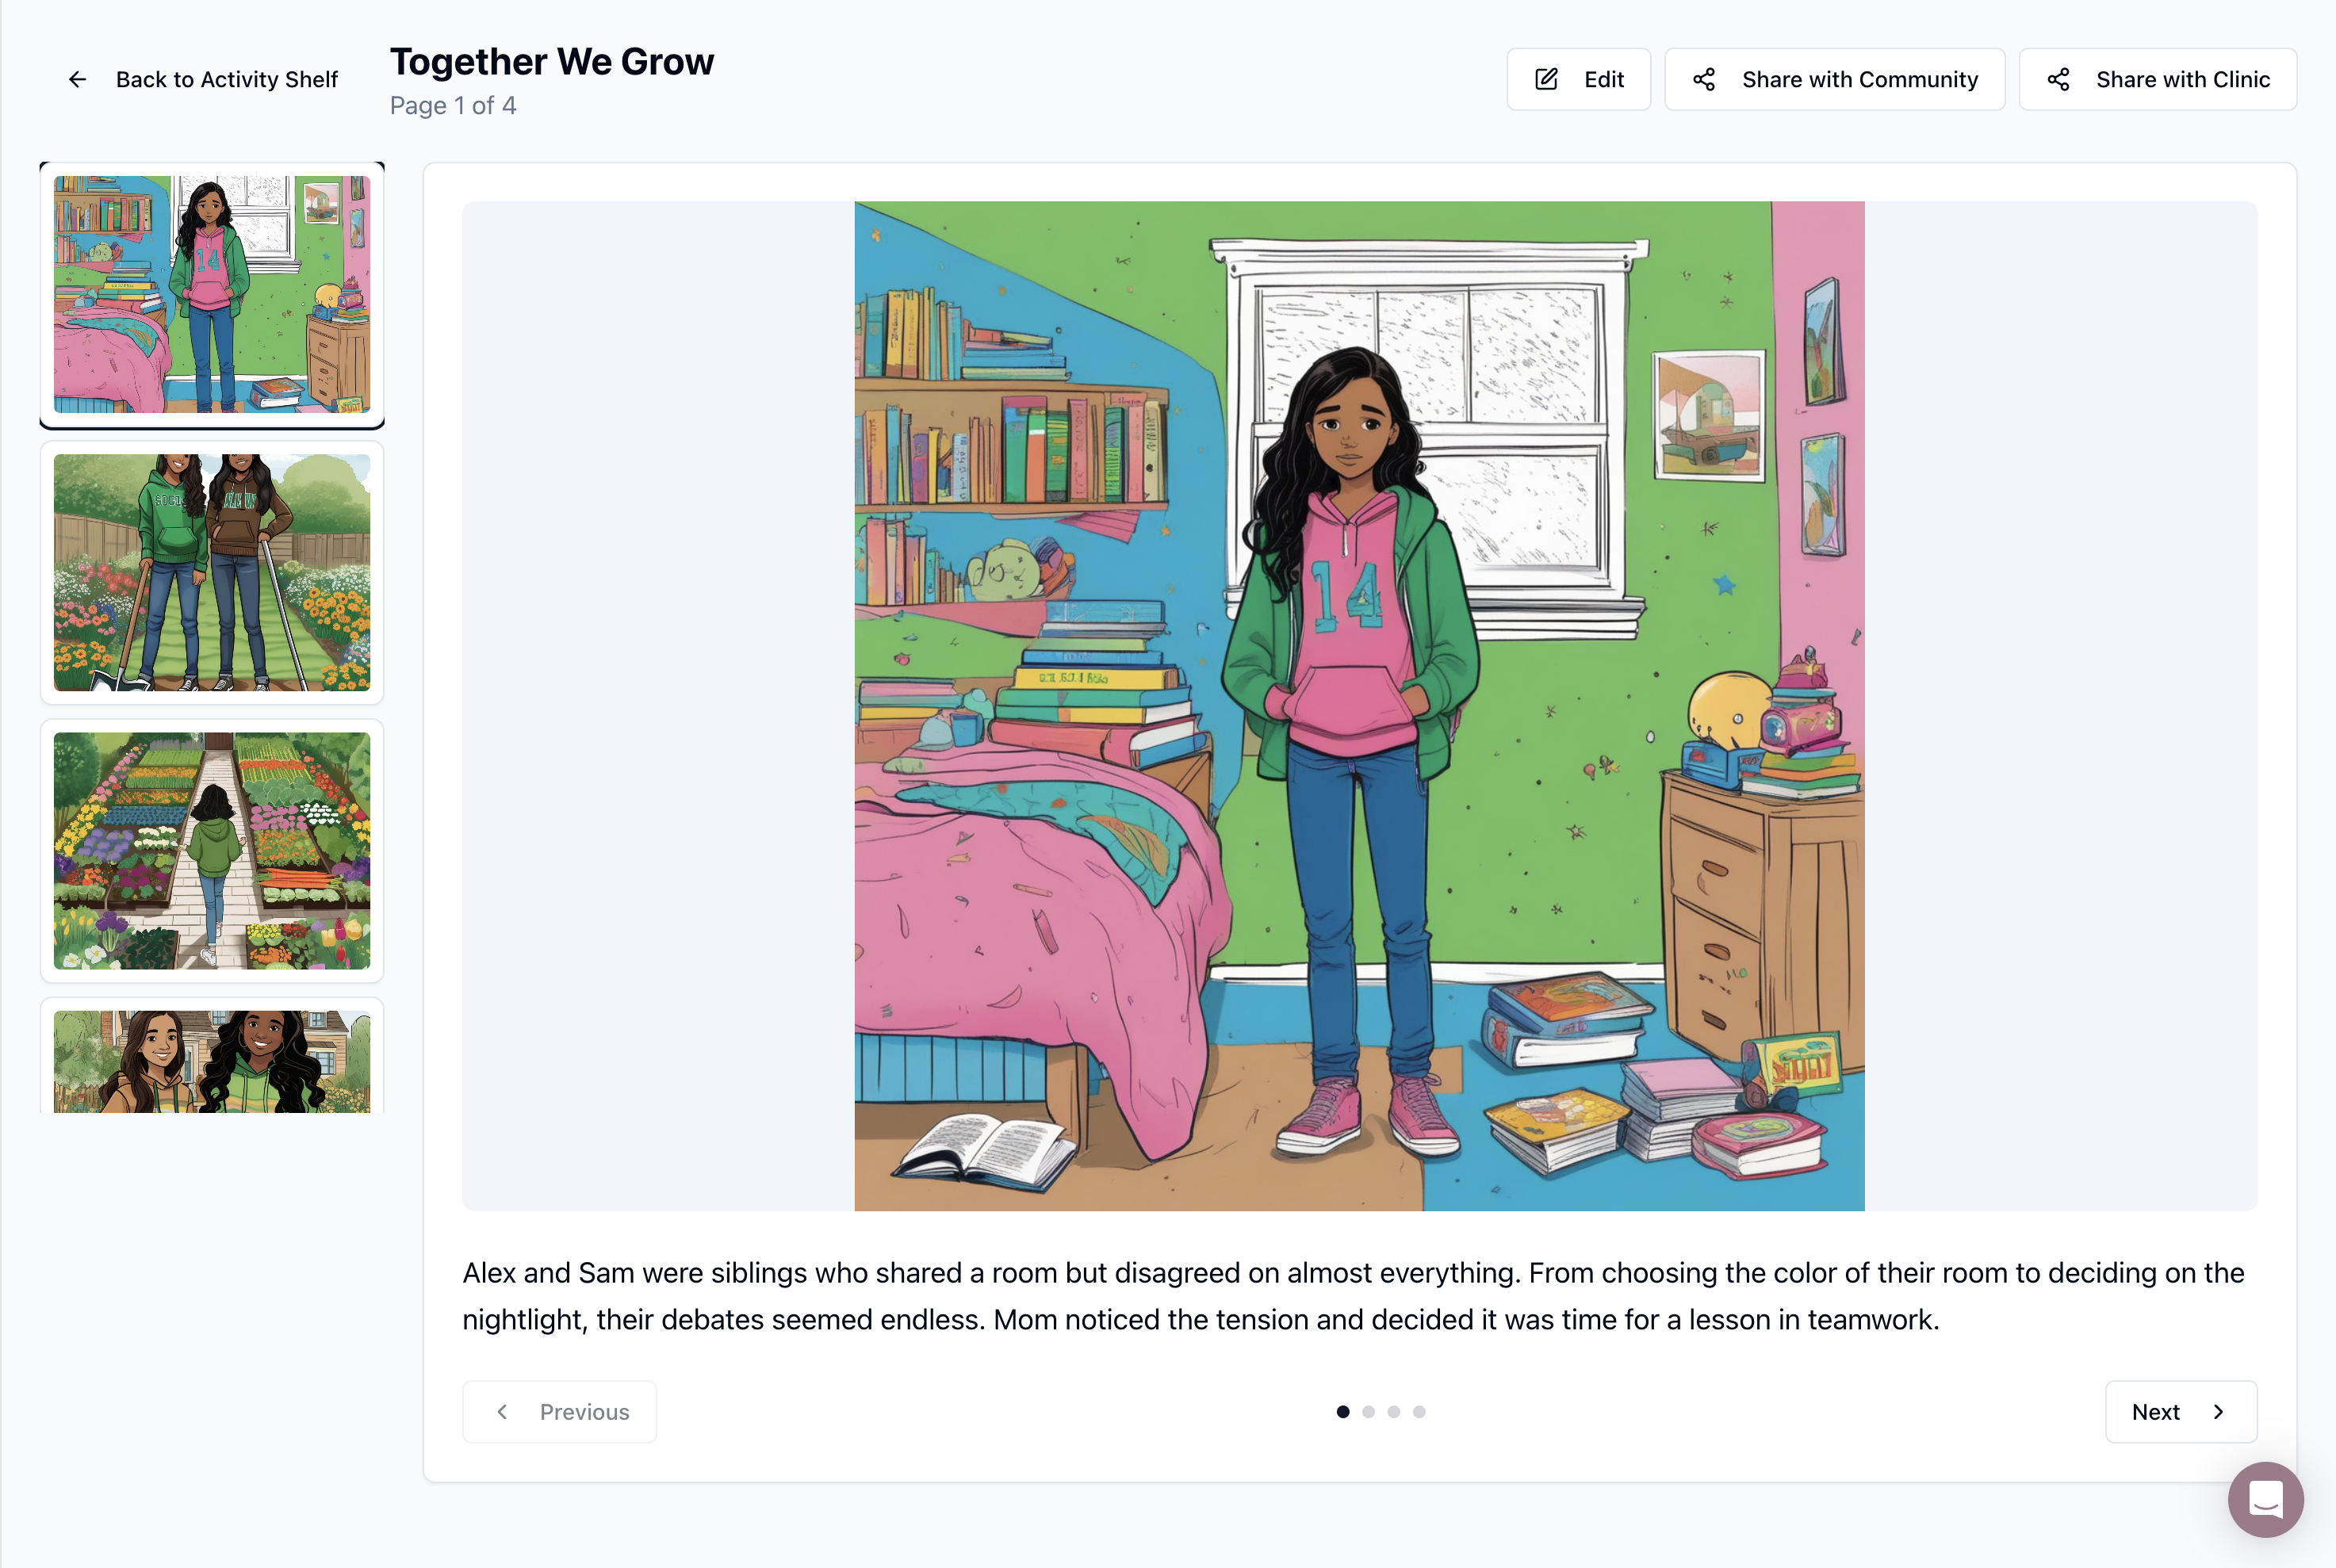Click the Edit button label
This screenshot has height=1568, width=2336.
pos(1603,79)
